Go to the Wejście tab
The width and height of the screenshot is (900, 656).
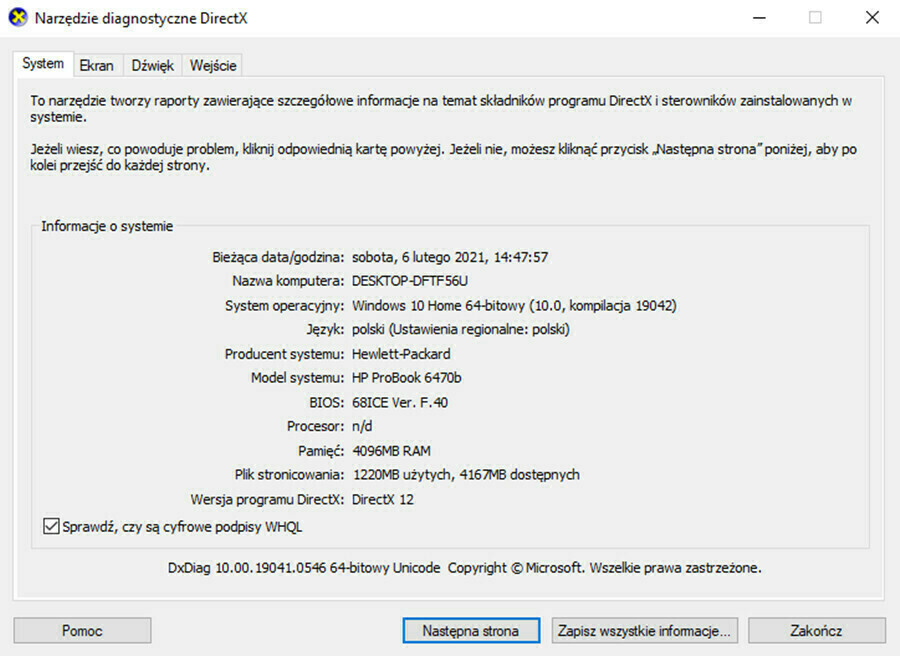coord(213,65)
